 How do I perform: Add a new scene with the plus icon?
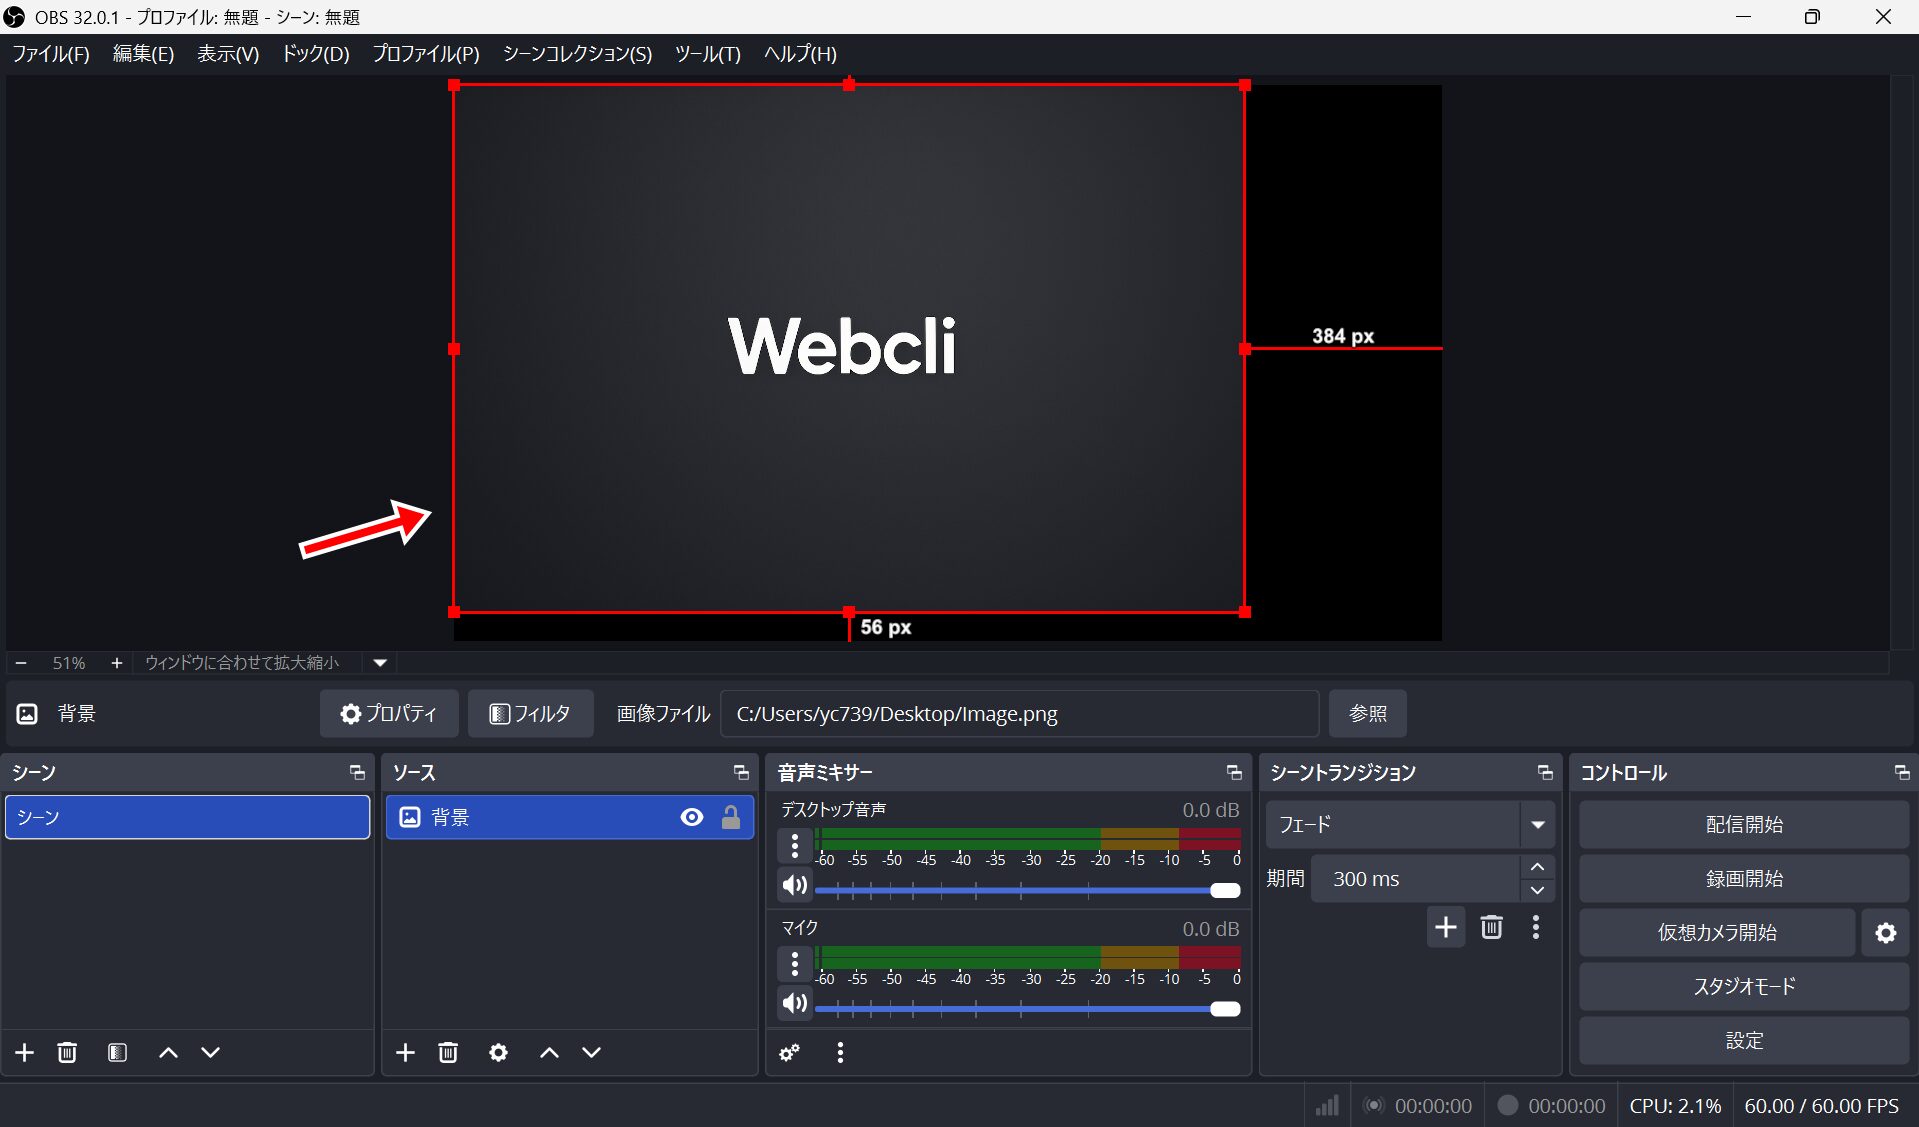click(25, 1052)
